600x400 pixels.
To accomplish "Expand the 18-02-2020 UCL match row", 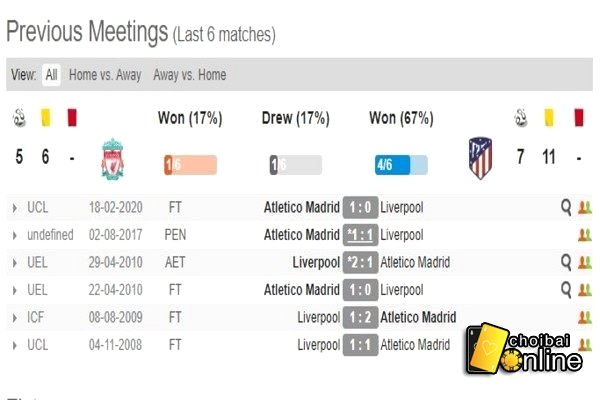I will coord(15,208).
